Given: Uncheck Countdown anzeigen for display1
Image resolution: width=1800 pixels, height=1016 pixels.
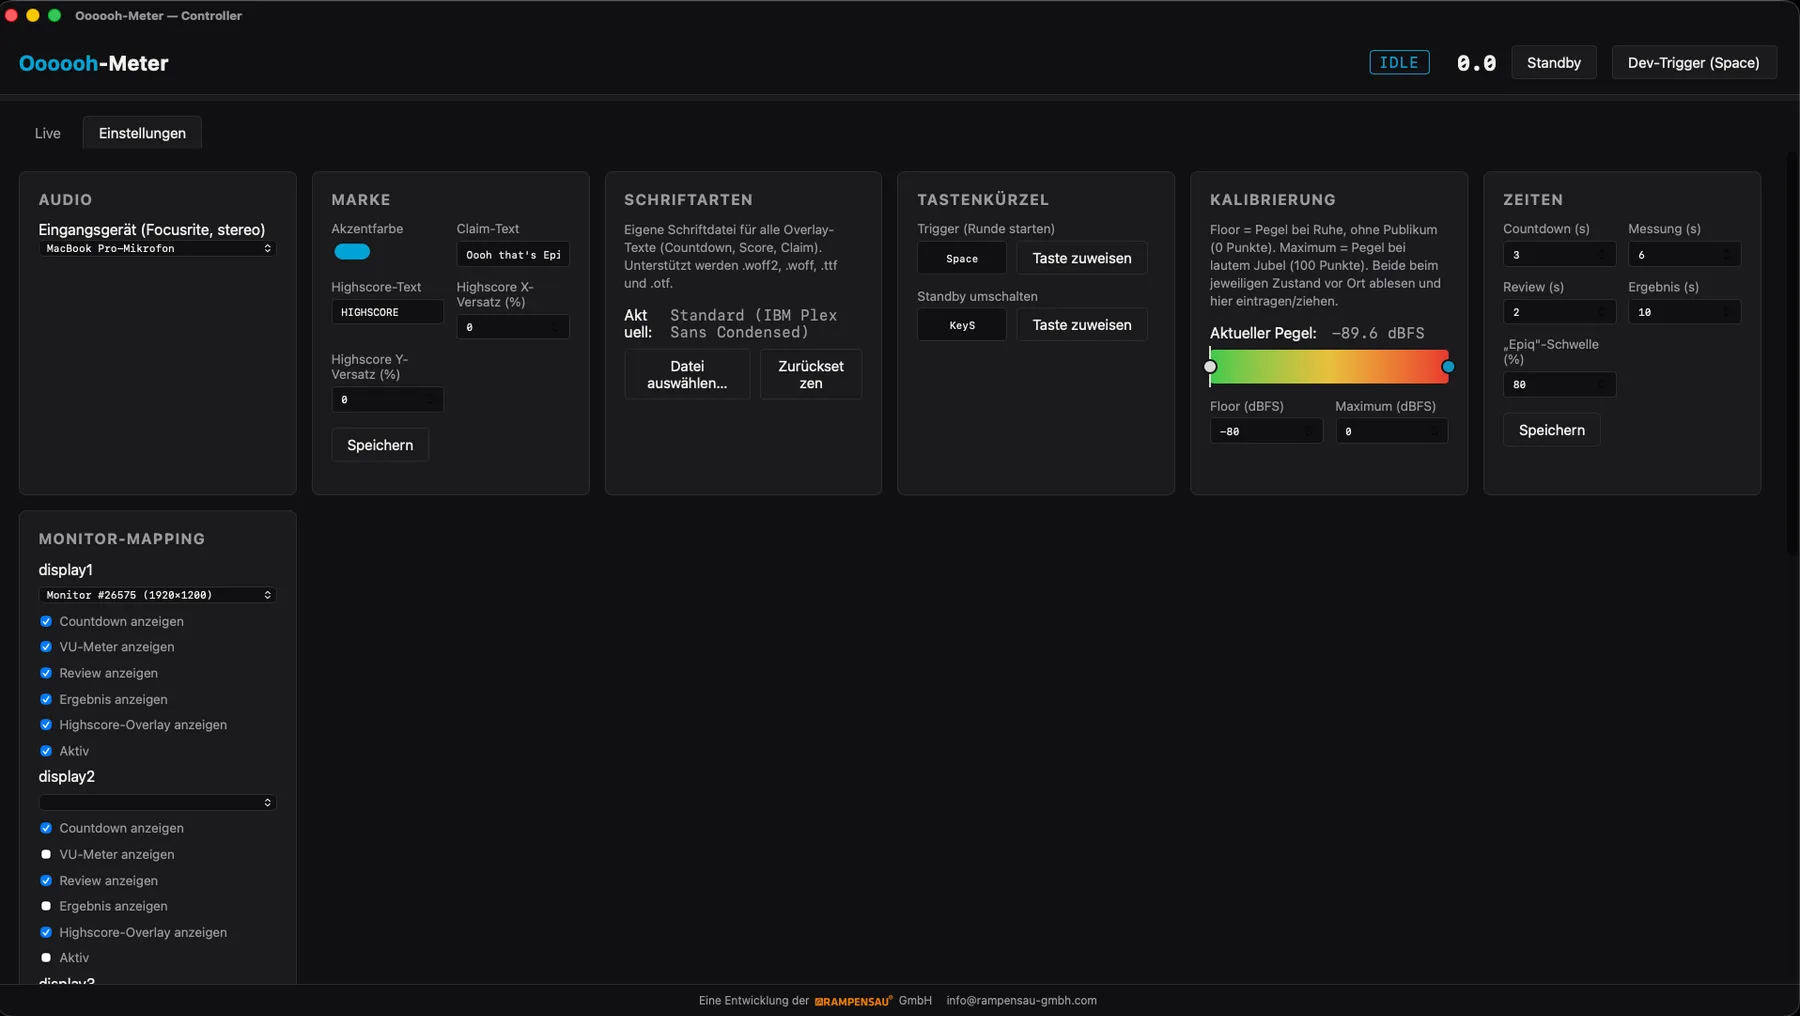Looking at the screenshot, I should coord(46,621).
